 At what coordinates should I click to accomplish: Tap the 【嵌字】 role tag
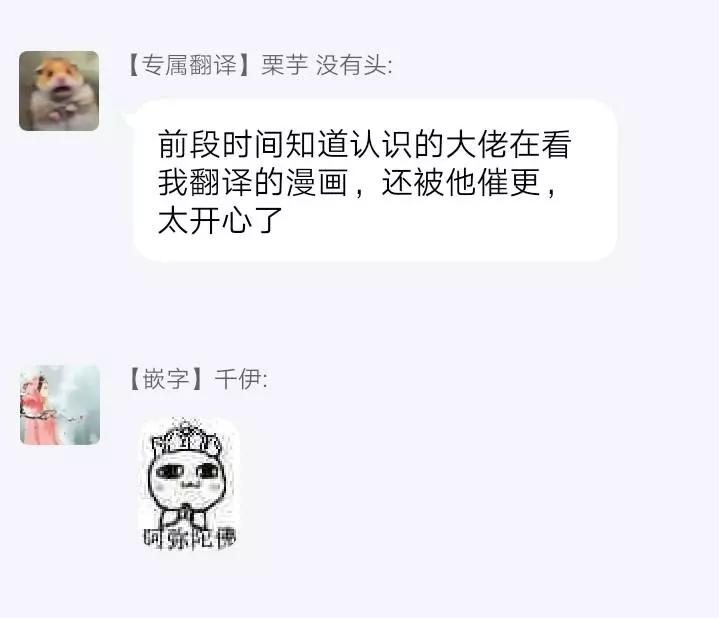(x=166, y=380)
